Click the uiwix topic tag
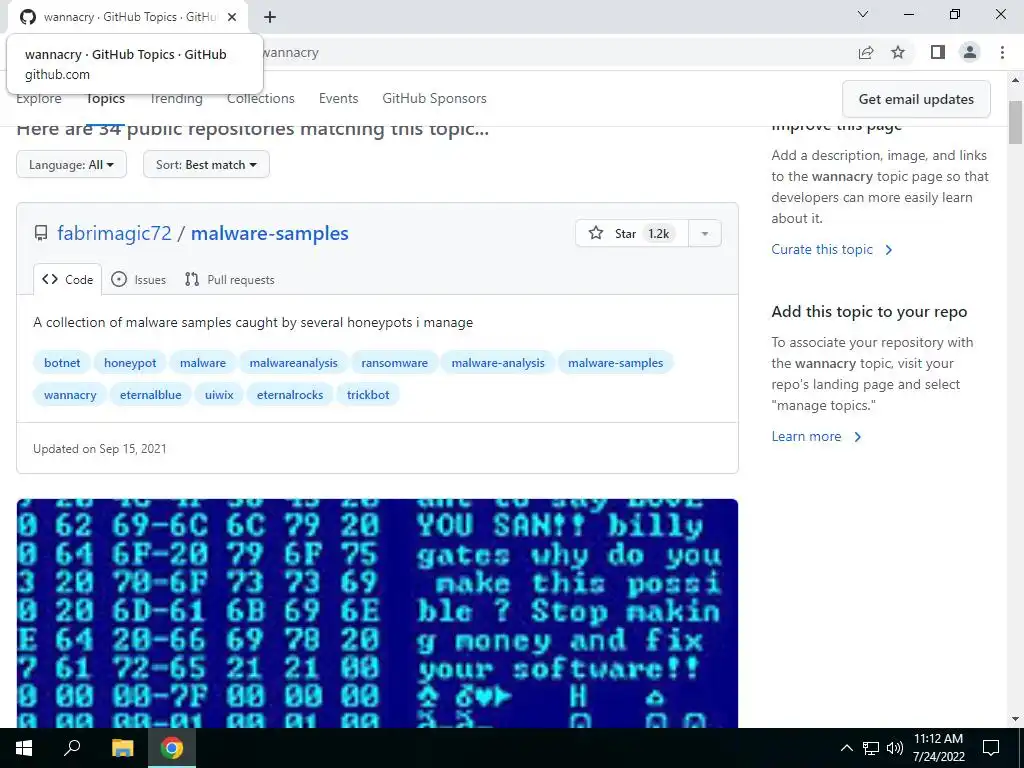This screenshot has width=1024, height=768. click(219, 395)
